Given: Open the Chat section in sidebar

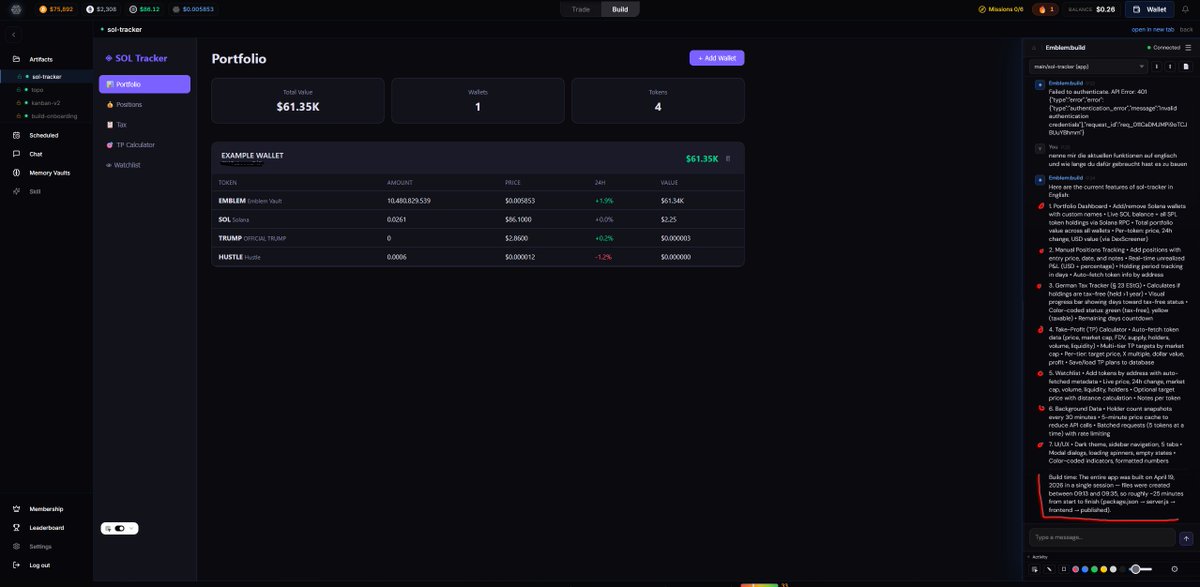Looking at the screenshot, I should (28, 154).
